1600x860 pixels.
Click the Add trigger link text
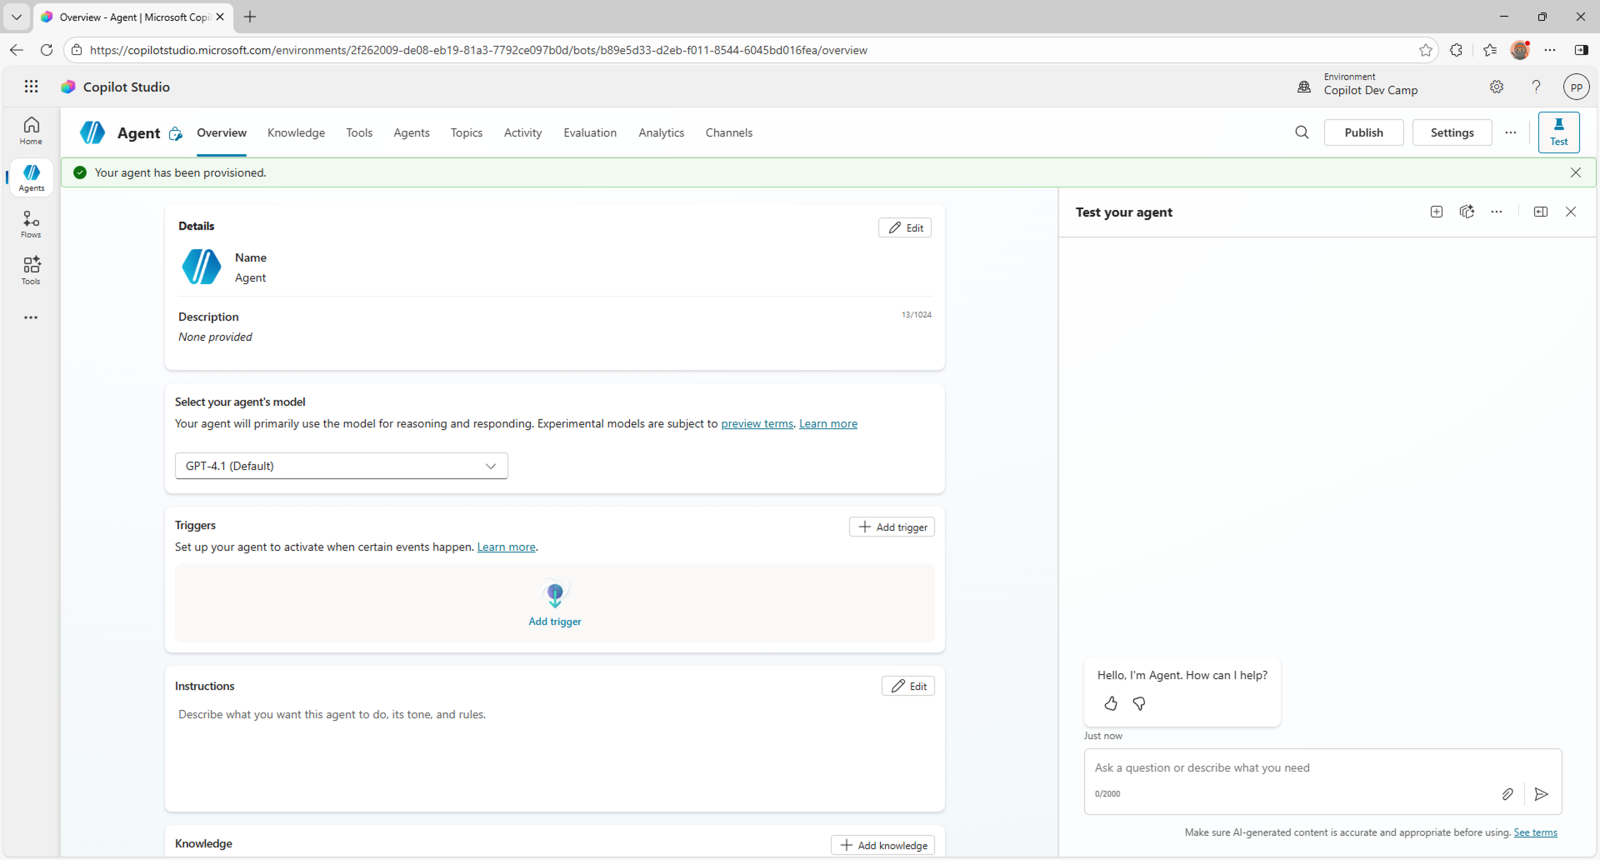tap(555, 622)
